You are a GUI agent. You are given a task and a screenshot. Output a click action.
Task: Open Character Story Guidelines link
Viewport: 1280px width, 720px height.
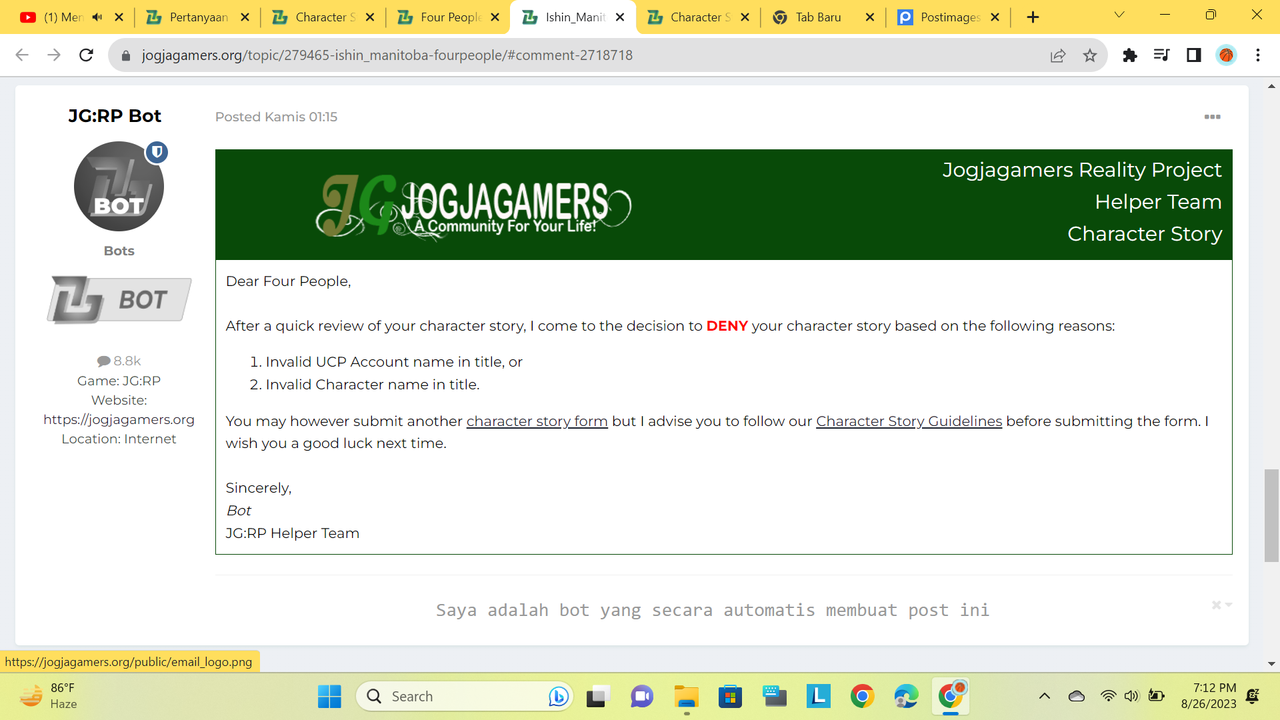click(x=909, y=421)
